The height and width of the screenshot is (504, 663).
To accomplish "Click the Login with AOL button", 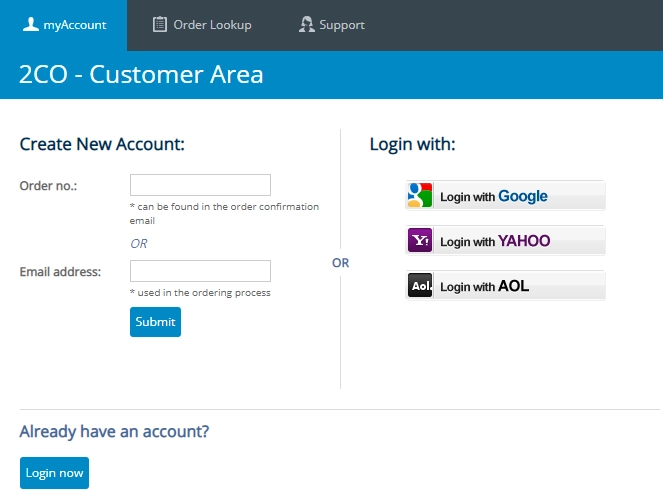I will coord(505,285).
